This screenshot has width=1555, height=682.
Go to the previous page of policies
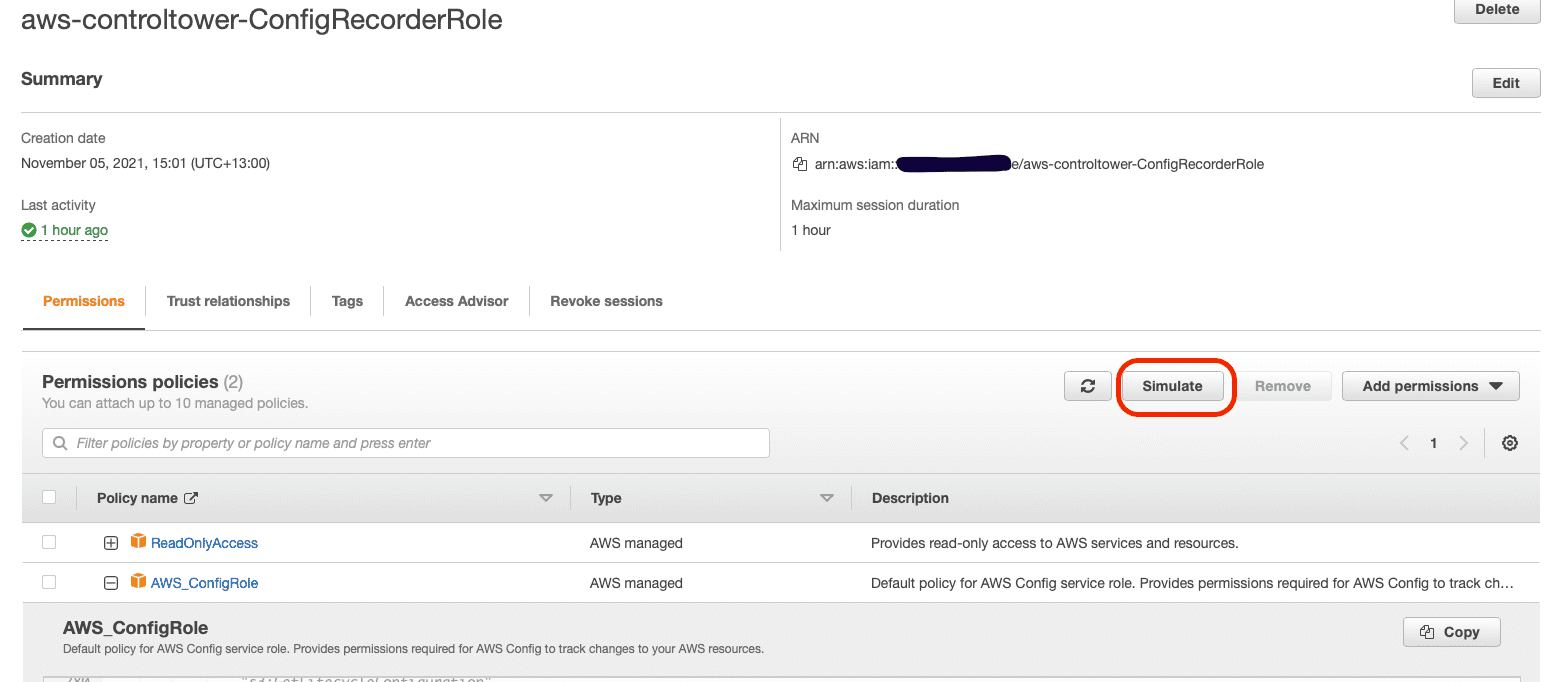pos(1405,443)
